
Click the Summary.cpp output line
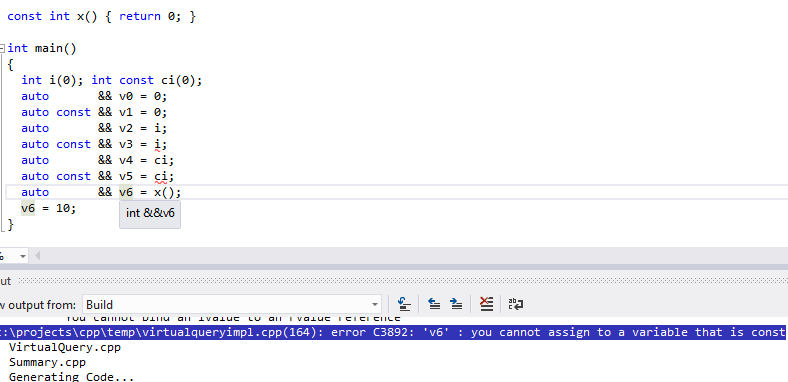47,362
